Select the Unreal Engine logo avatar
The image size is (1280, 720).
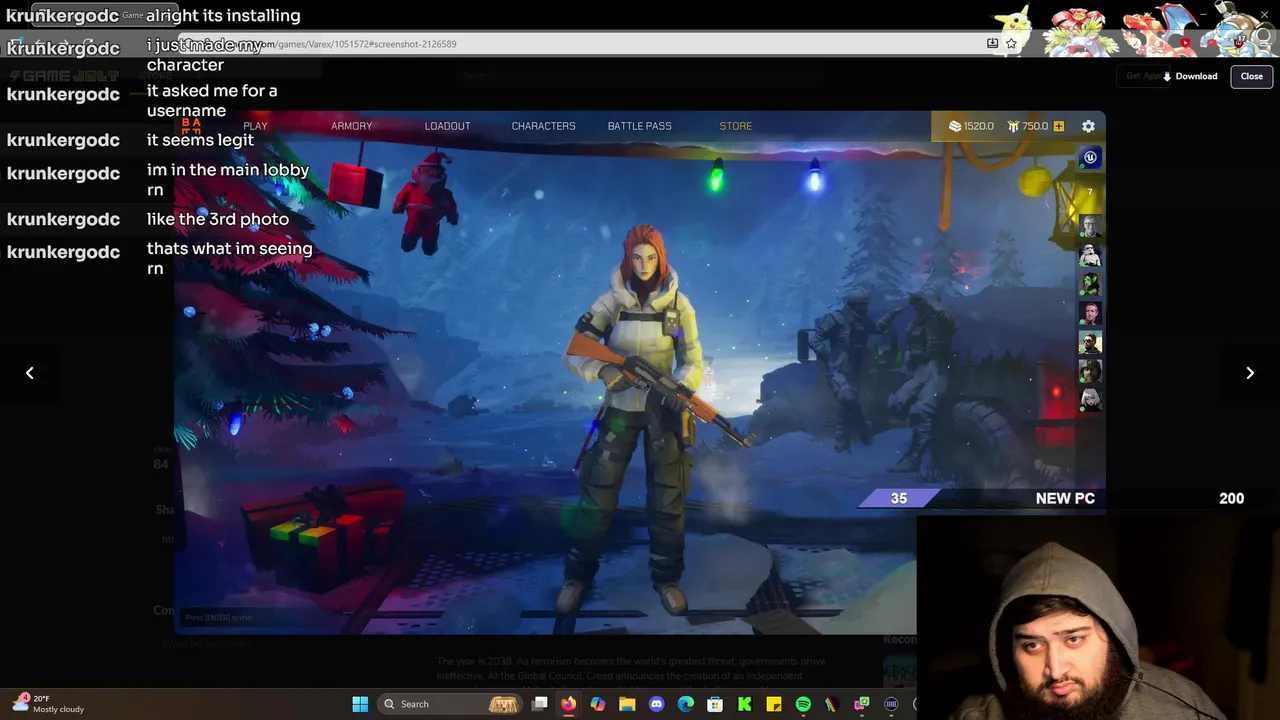point(1090,157)
